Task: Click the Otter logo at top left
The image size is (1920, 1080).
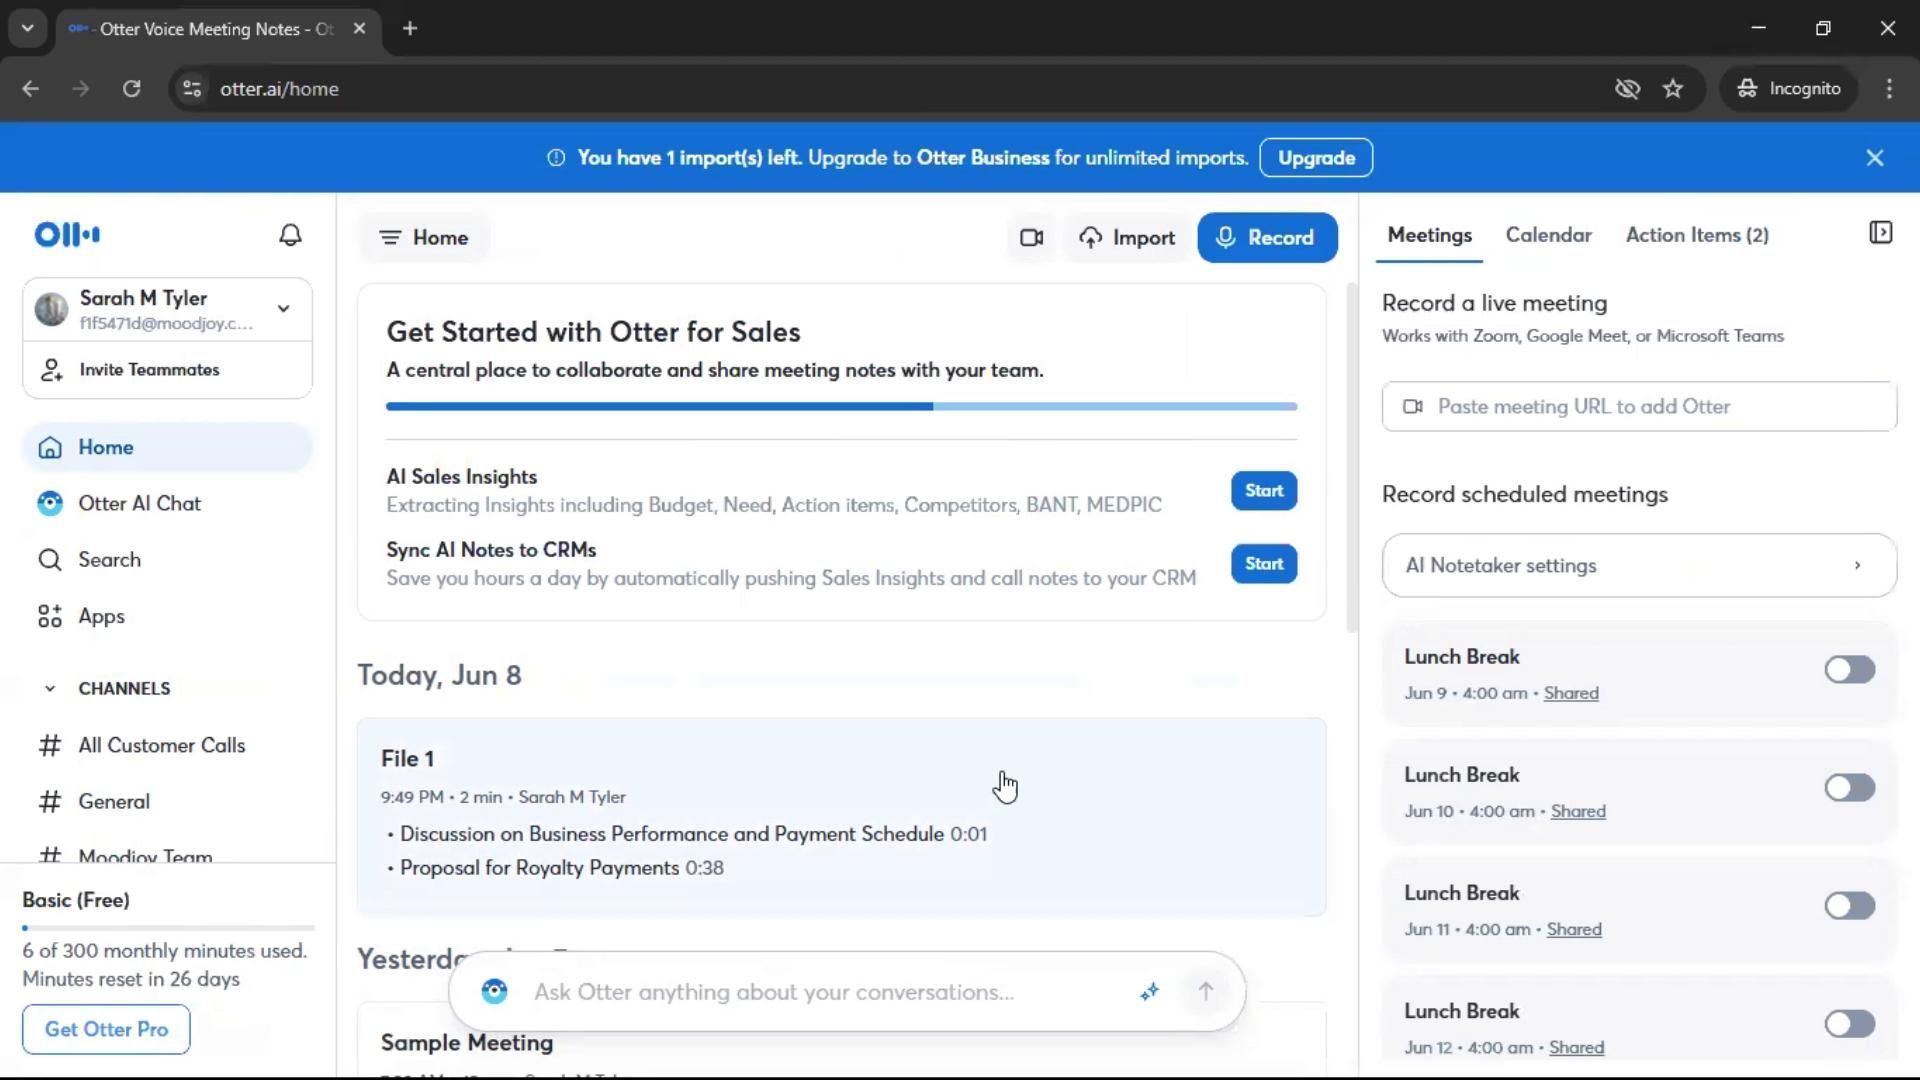Action: (x=67, y=235)
